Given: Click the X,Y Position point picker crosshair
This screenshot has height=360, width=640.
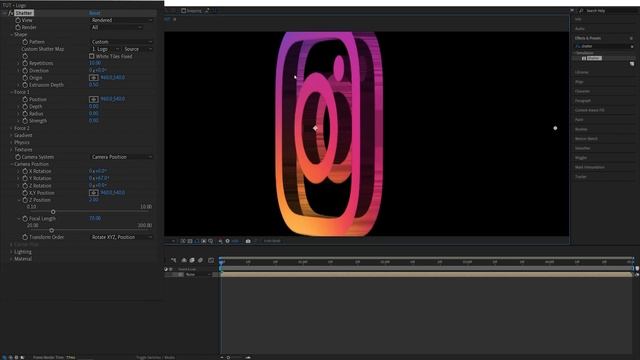Looking at the screenshot, I should [x=94, y=193].
